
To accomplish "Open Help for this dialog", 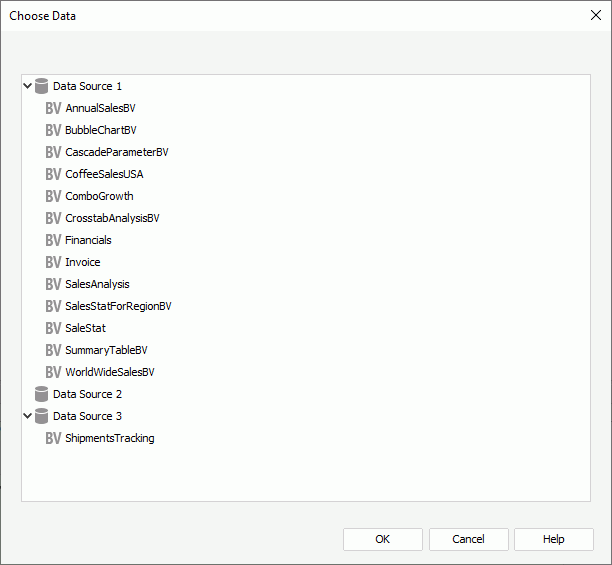I will coord(553,539).
